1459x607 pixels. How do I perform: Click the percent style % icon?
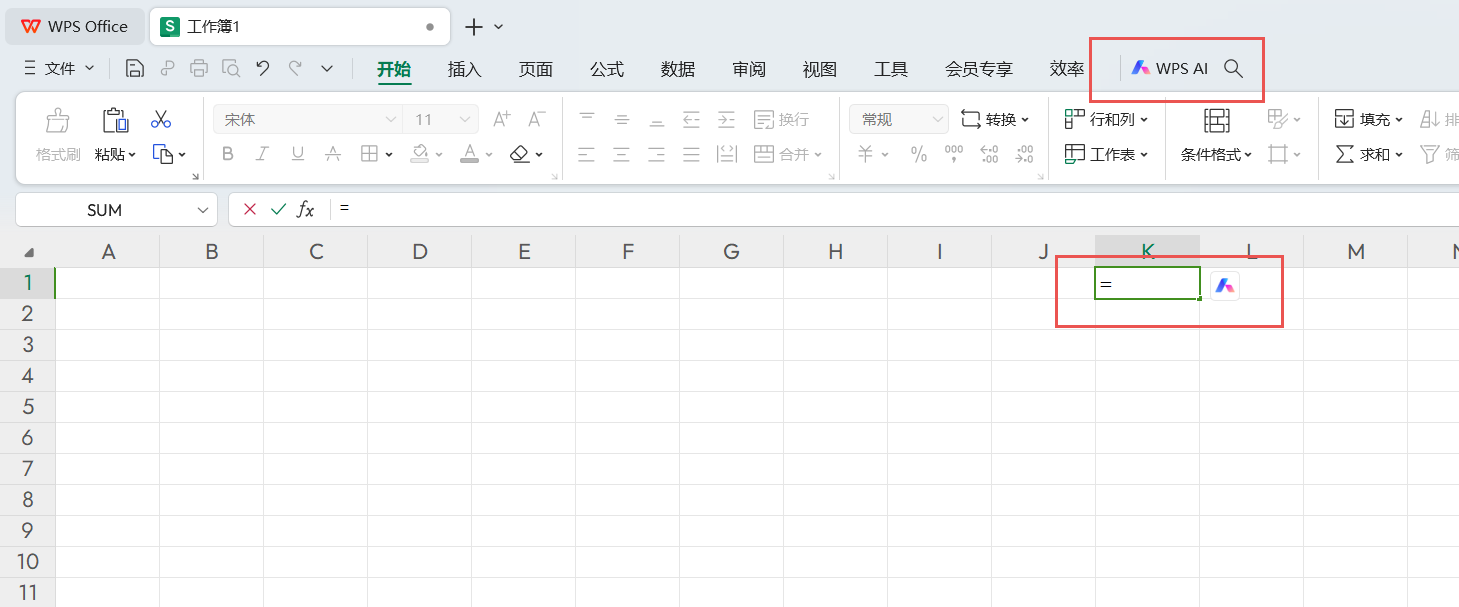click(x=918, y=154)
